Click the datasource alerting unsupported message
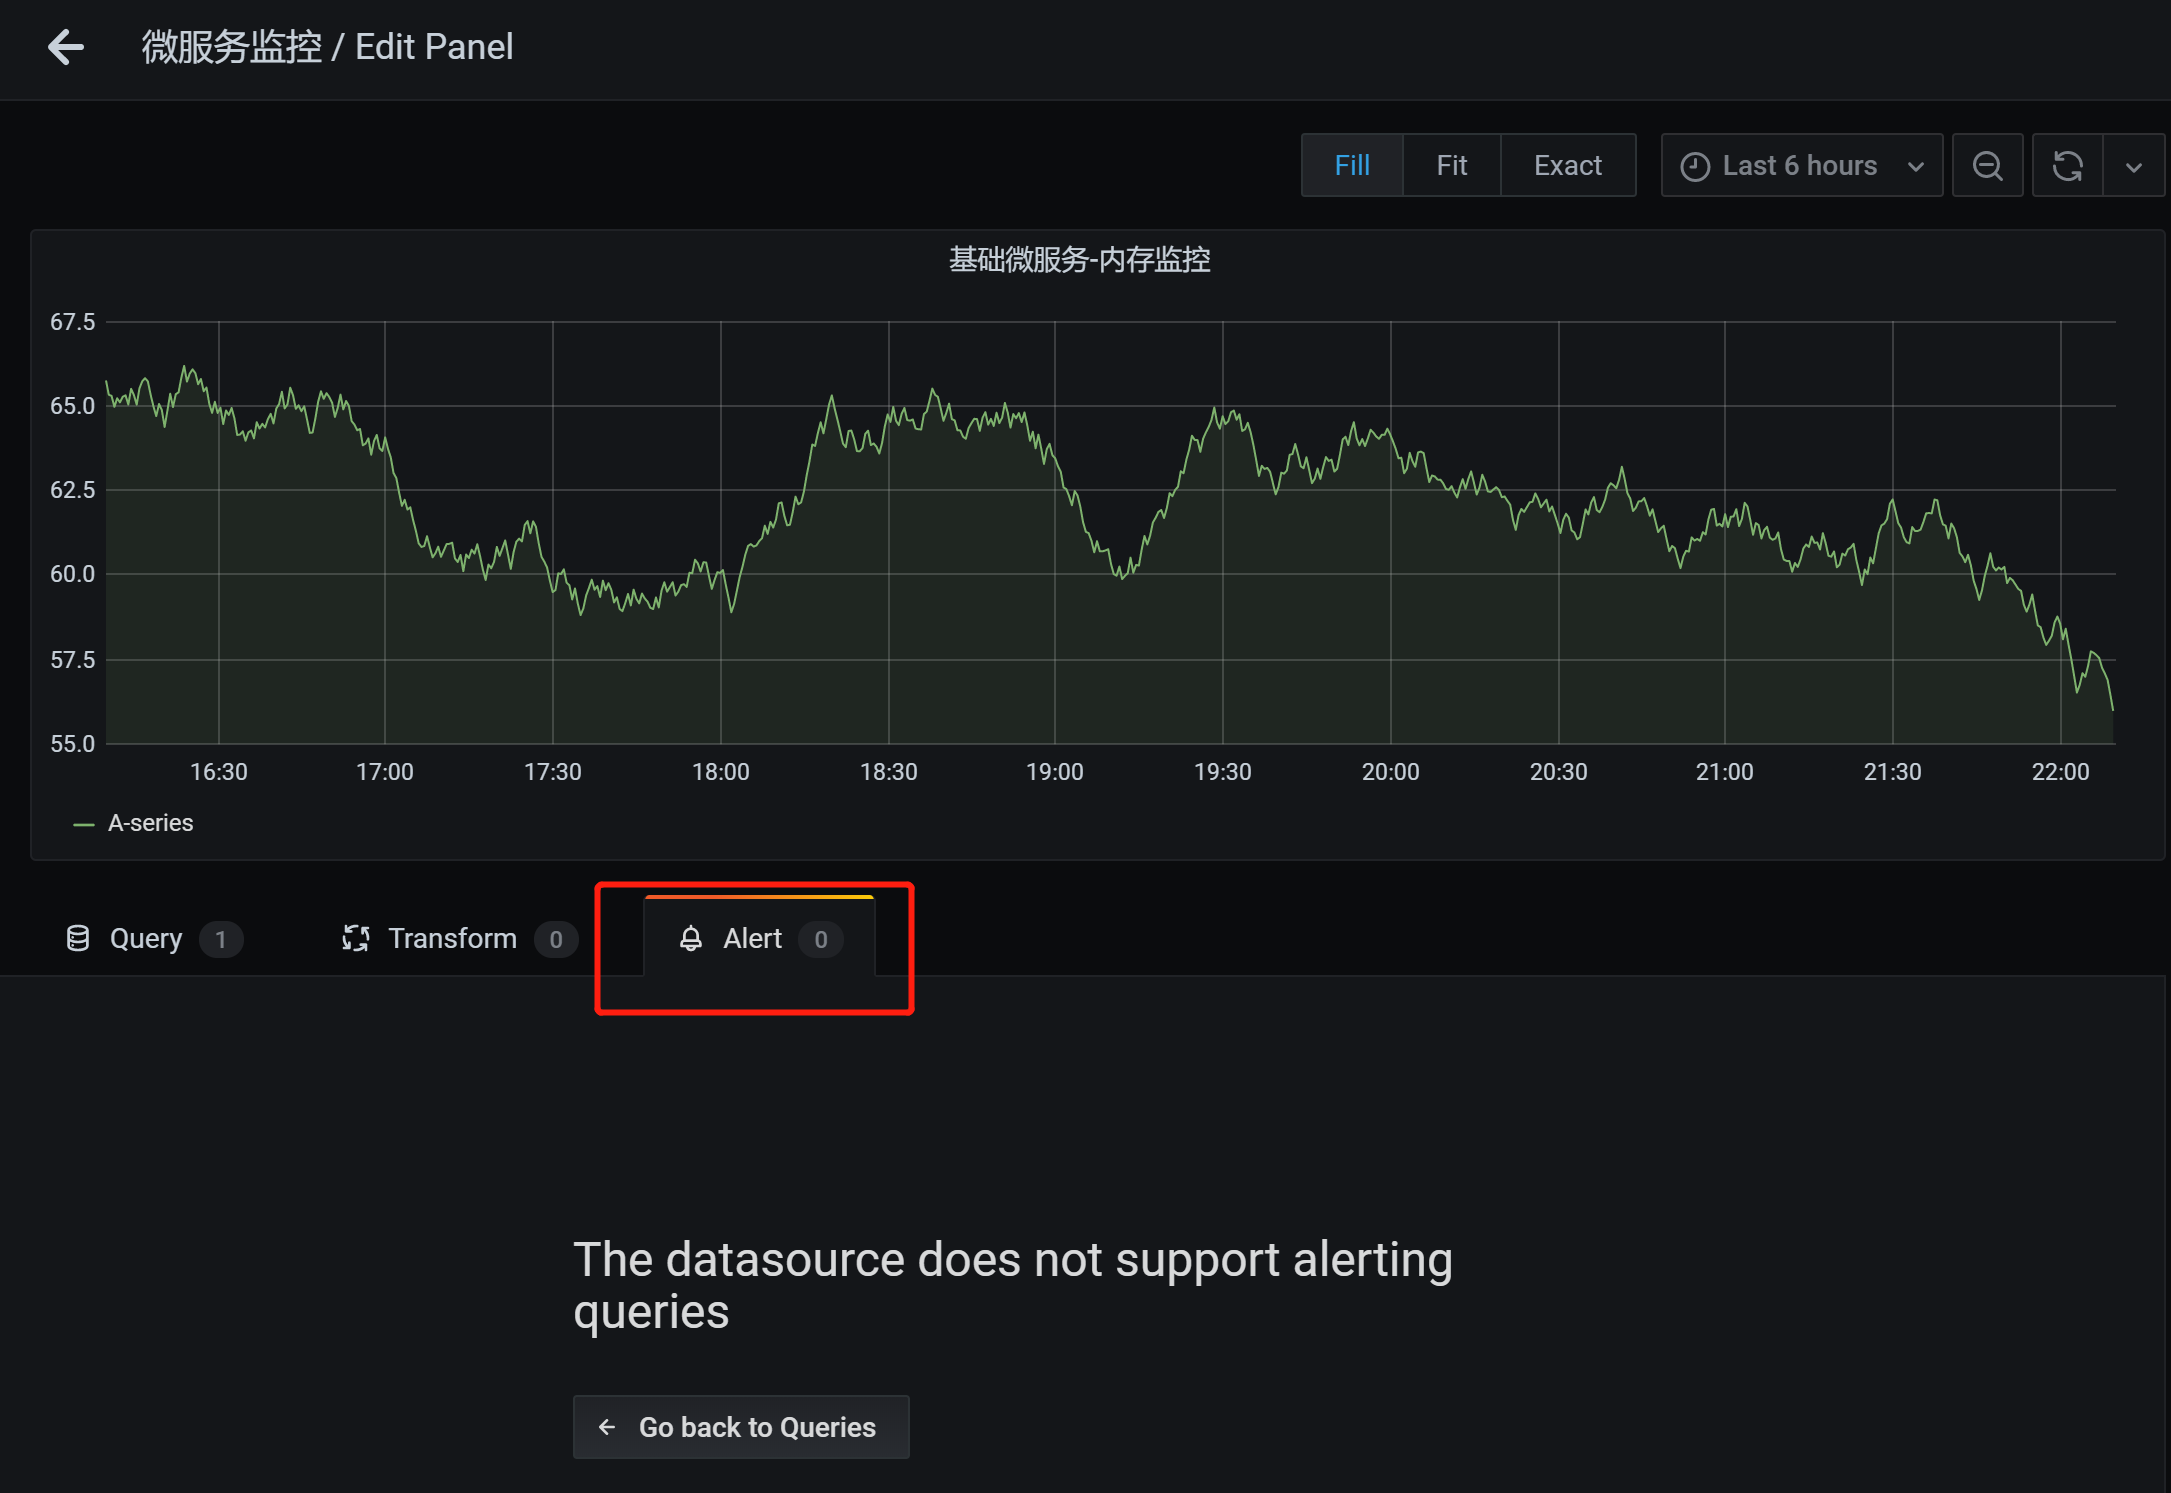Screen dimensions: 2171x1493 [x=1012, y=1285]
